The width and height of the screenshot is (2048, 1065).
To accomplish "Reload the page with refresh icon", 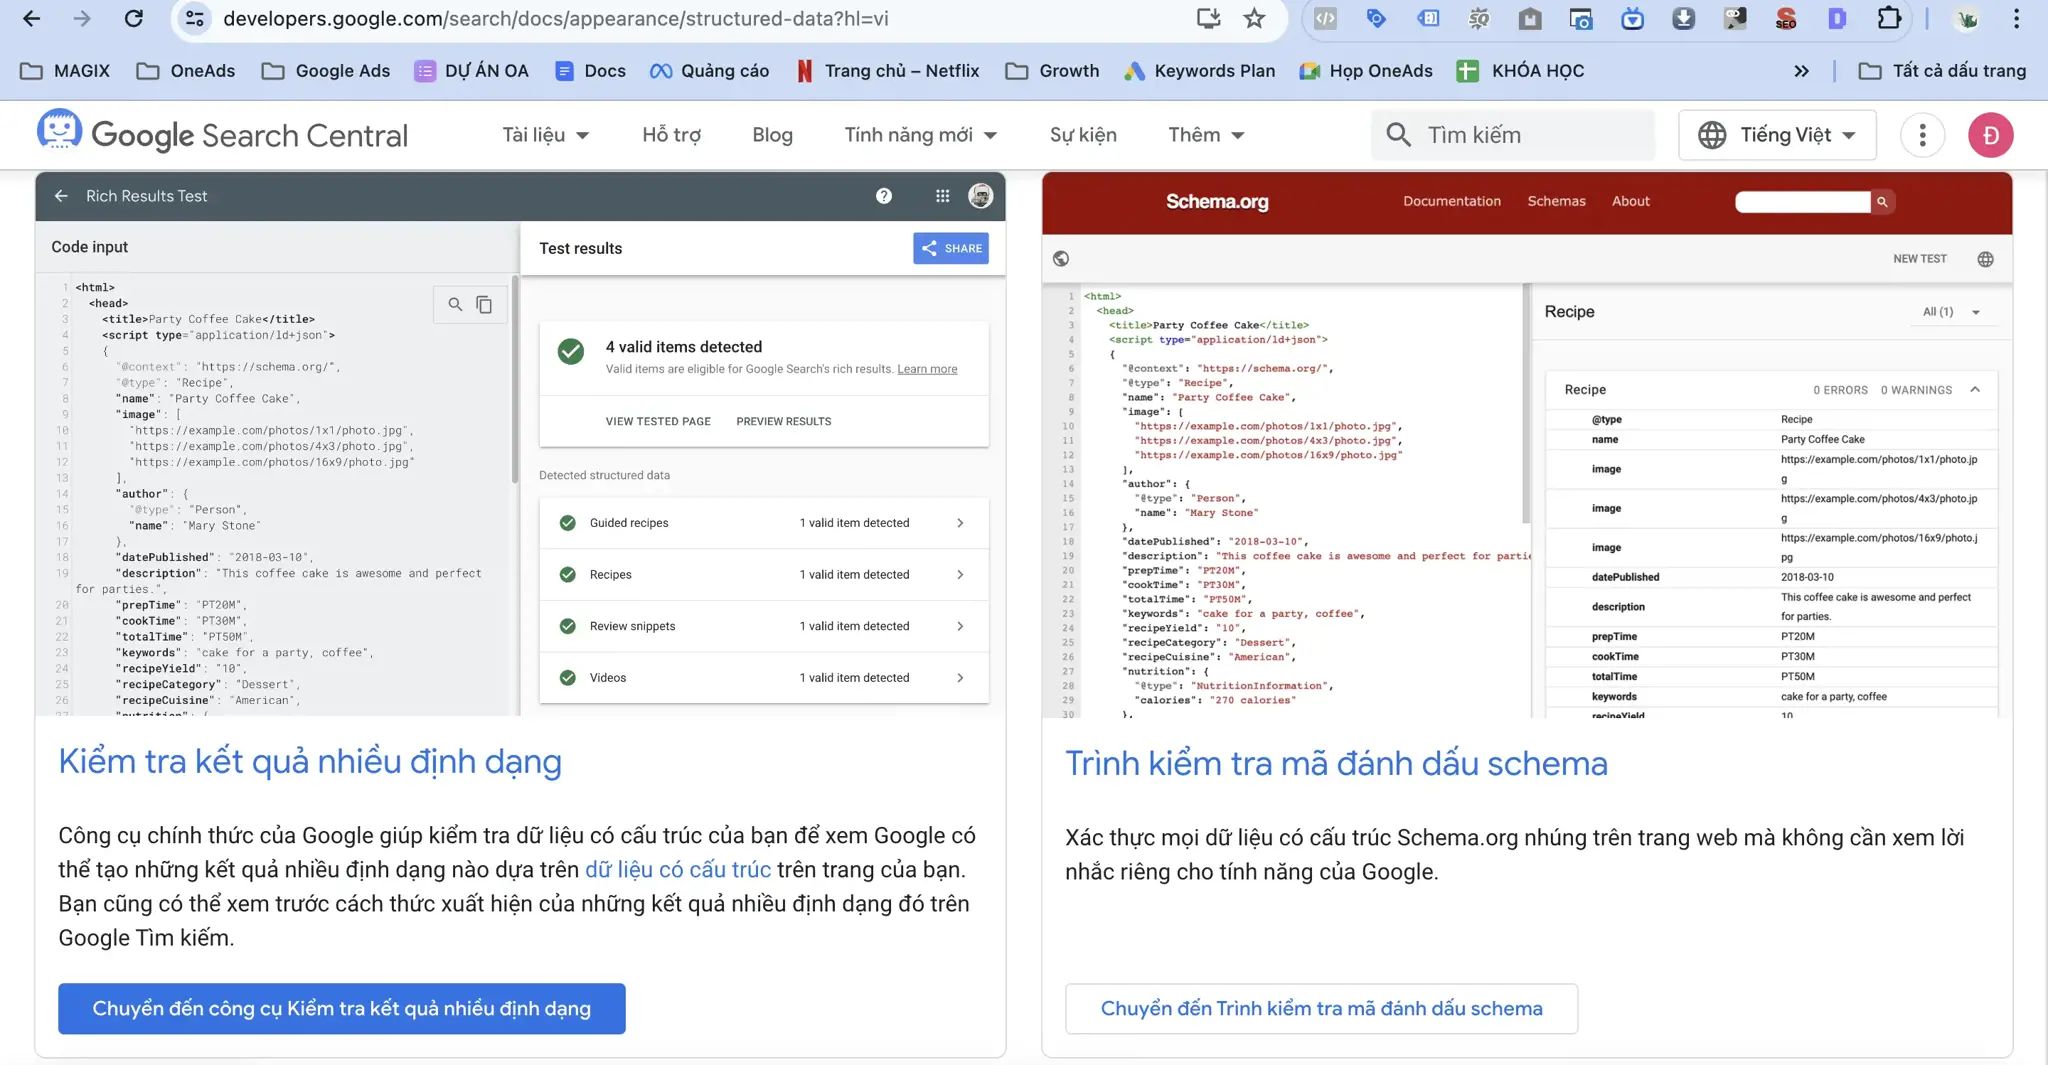I will [x=133, y=18].
